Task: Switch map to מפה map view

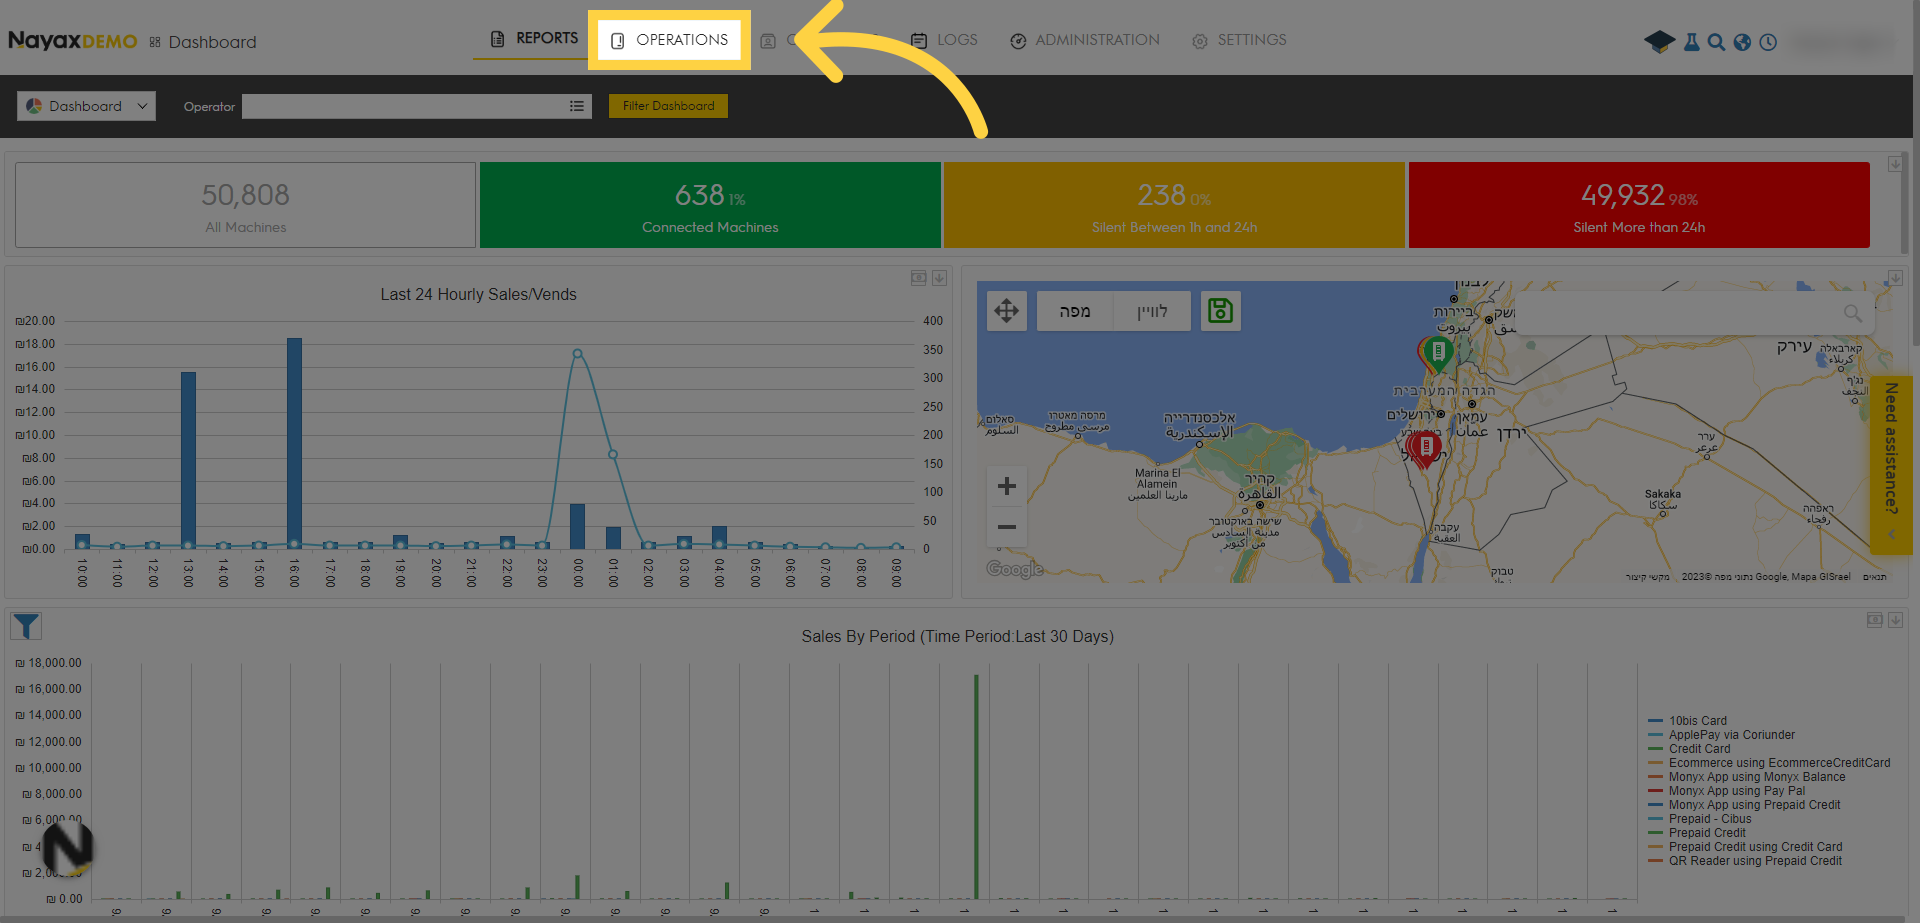Action: [1075, 311]
